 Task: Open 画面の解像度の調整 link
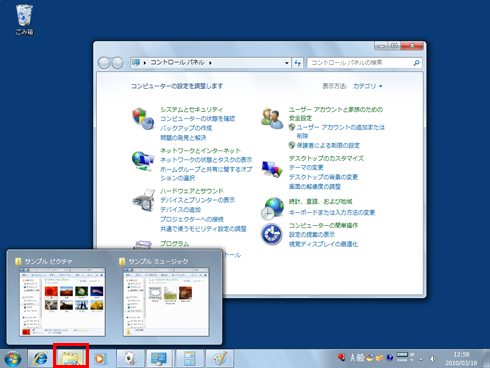(315, 186)
